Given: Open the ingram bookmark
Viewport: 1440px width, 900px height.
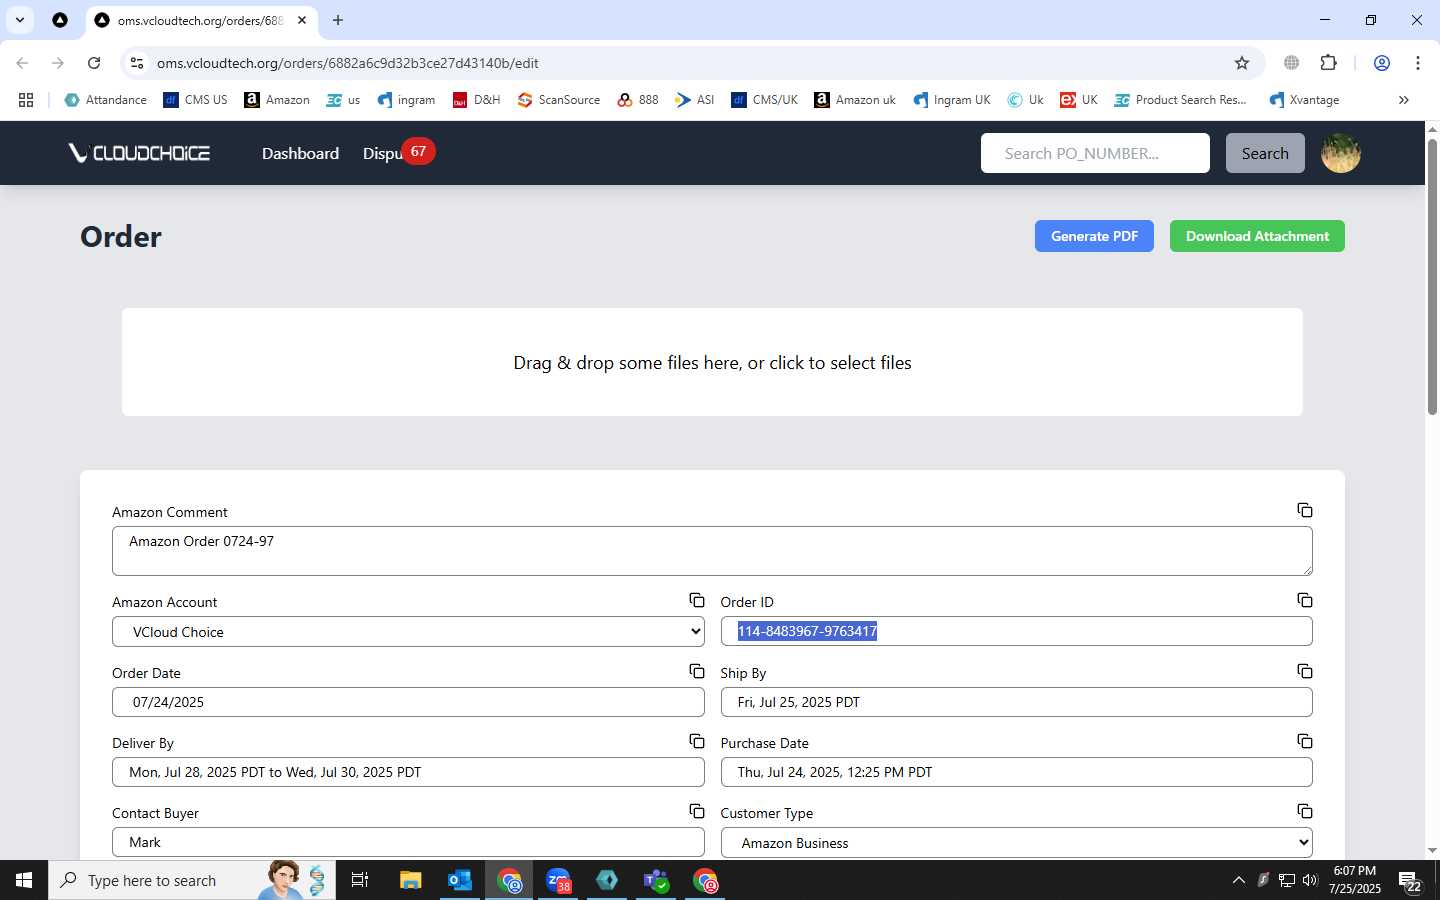Looking at the screenshot, I should tap(406, 100).
